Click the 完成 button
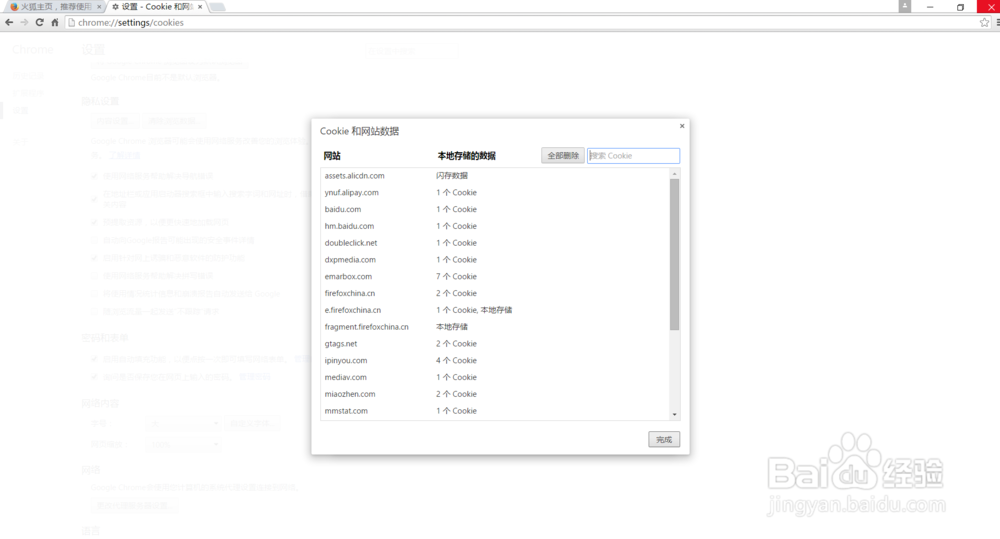1000x539 pixels. tap(664, 439)
